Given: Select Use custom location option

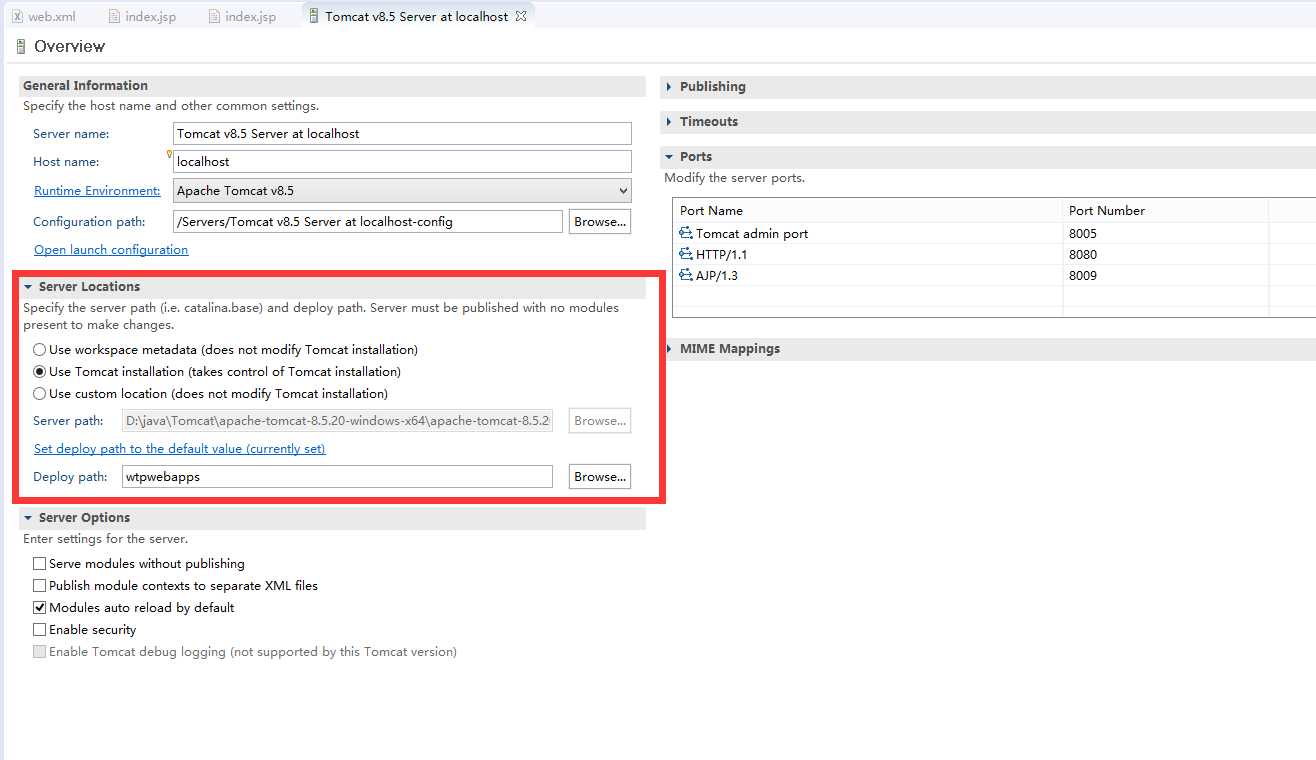Looking at the screenshot, I should click(39, 394).
